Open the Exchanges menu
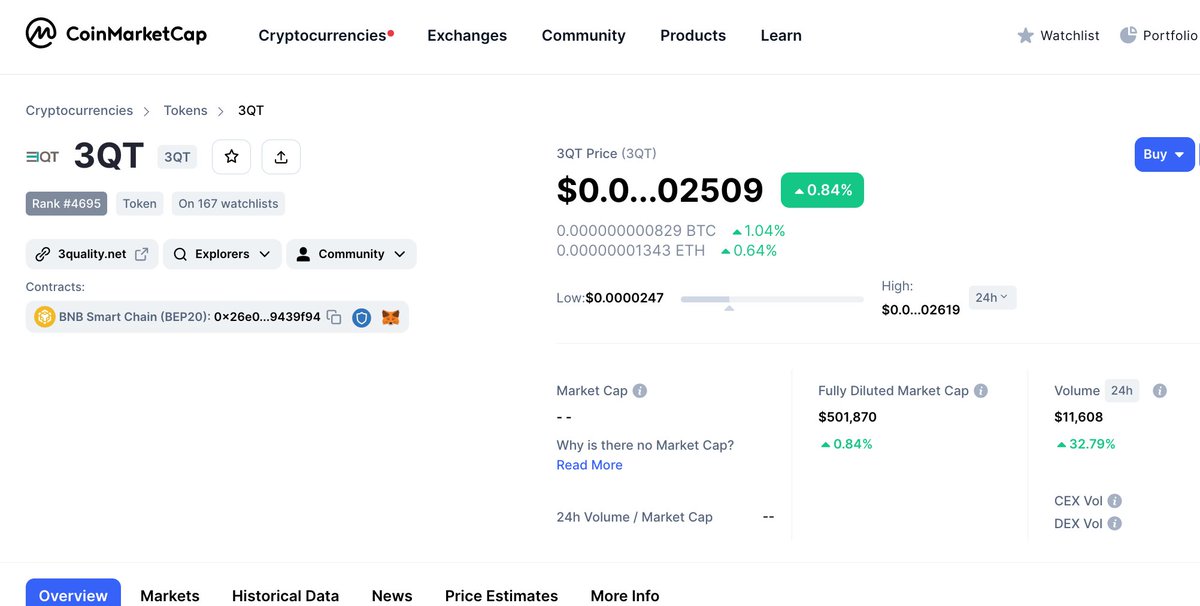 pyautogui.click(x=467, y=35)
